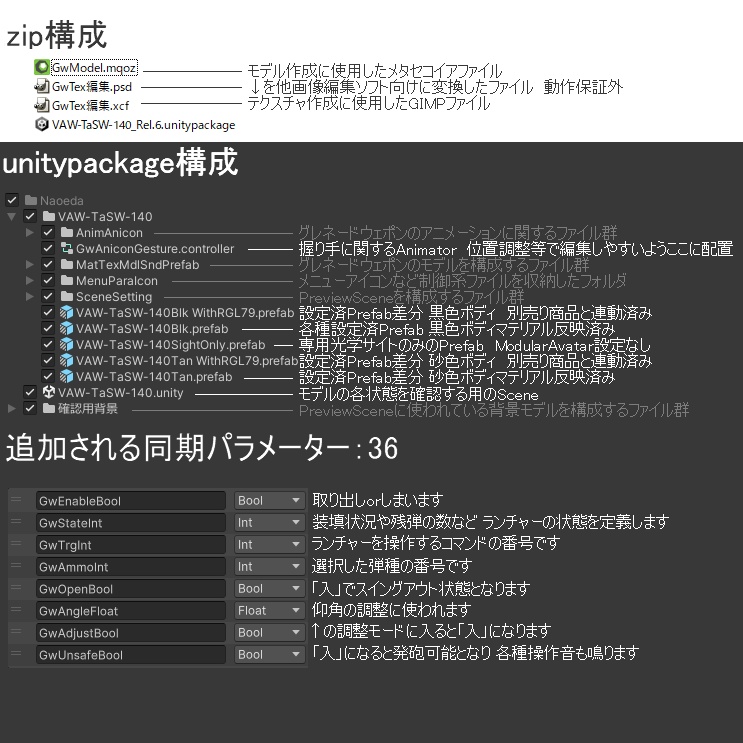The width and height of the screenshot is (743, 743).
Task: Open the Int type dropdown for GwAmmoInt
Action: [269, 567]
